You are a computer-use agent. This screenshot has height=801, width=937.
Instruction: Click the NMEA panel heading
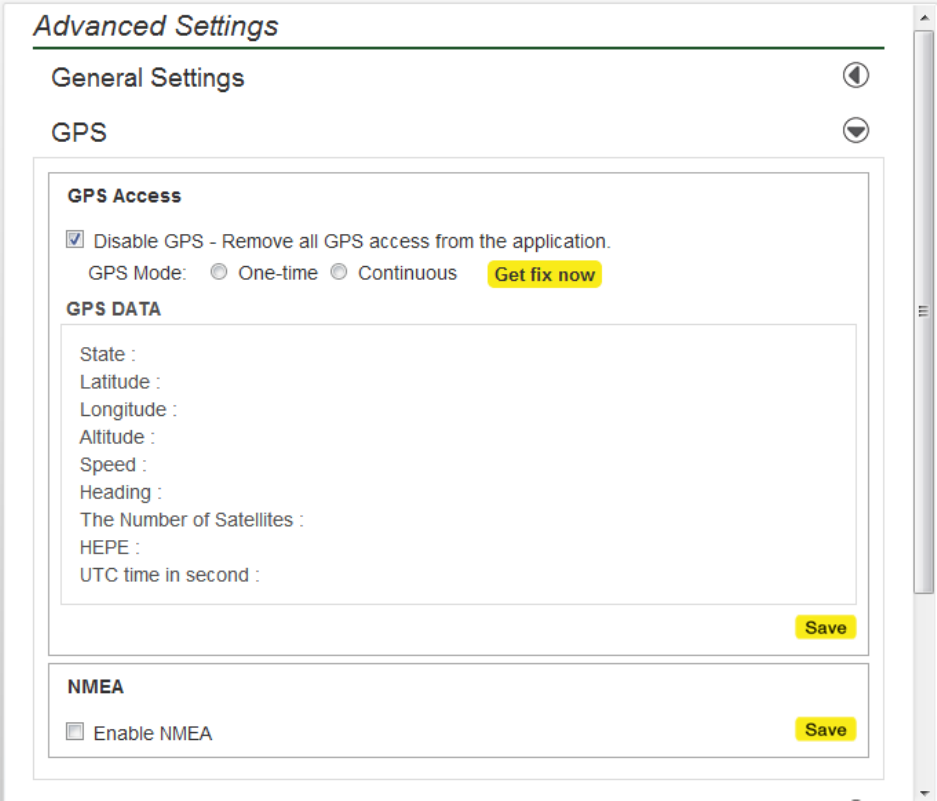click(96, 687)
